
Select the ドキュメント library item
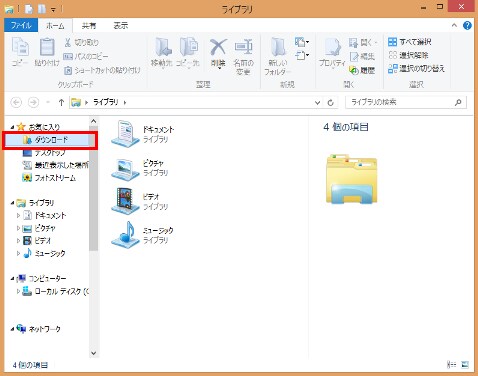pos(143,134)
